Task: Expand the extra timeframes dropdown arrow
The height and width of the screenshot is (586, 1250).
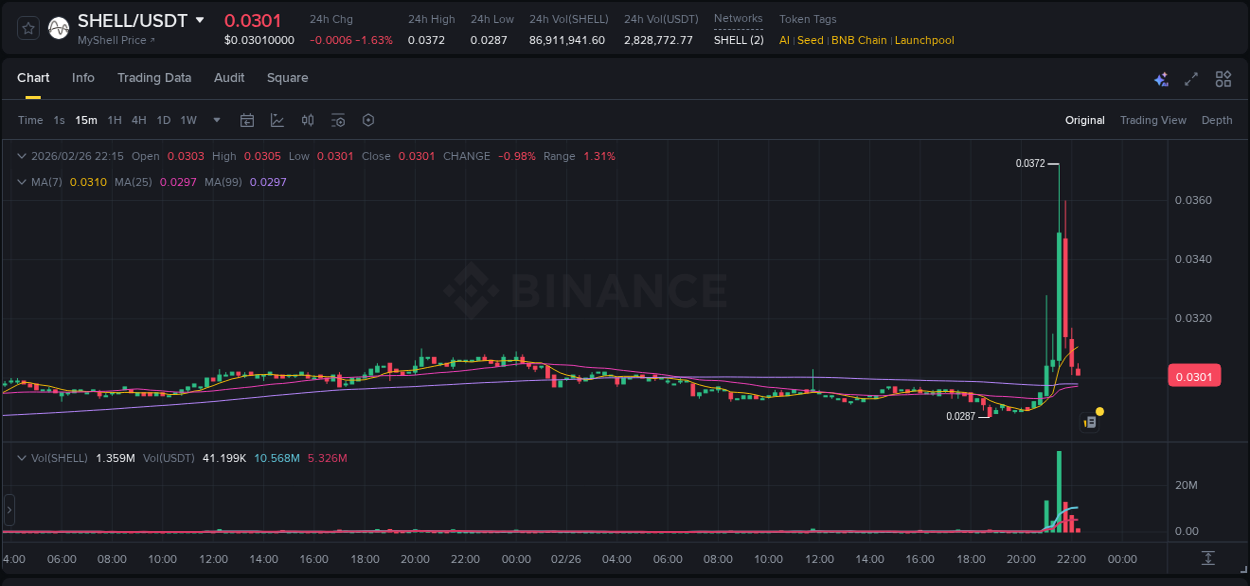Action: [215, 120]
